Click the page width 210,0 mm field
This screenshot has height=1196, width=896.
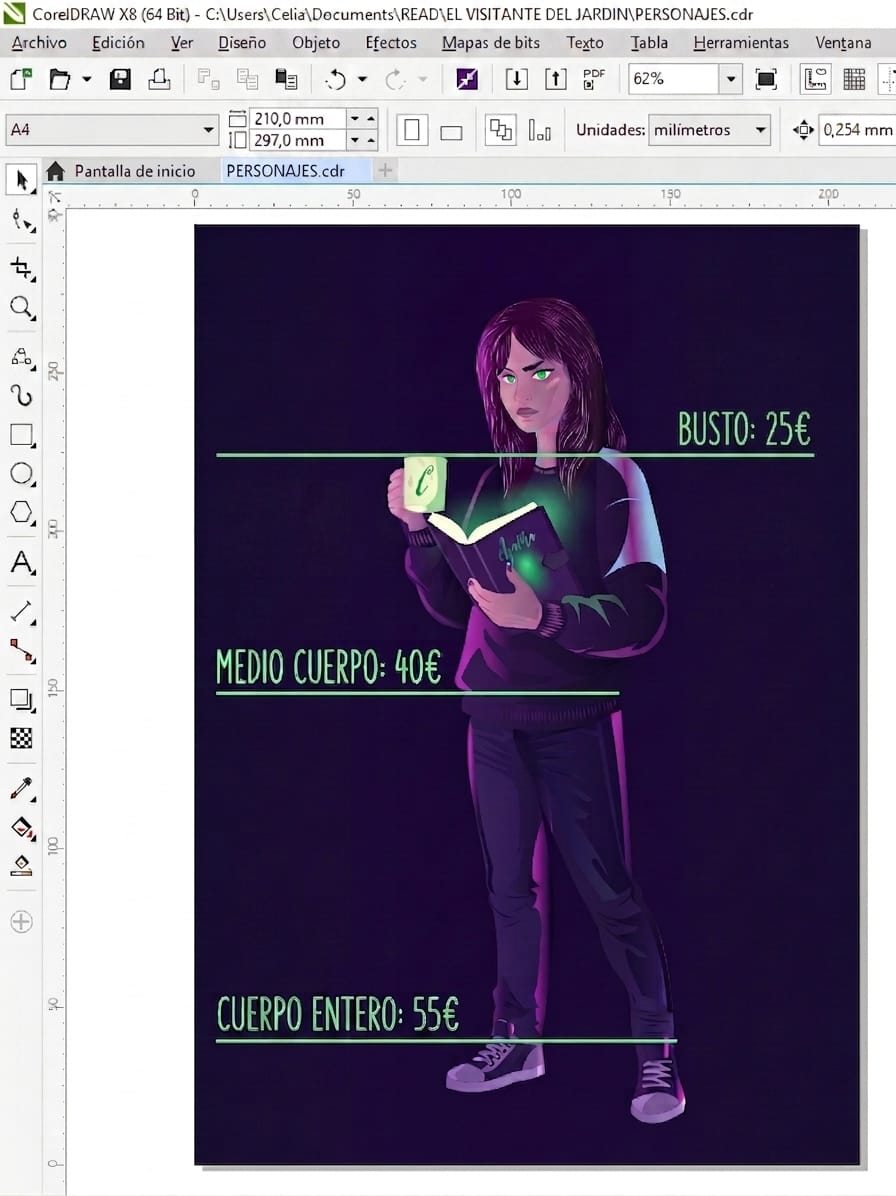[297, 118]
